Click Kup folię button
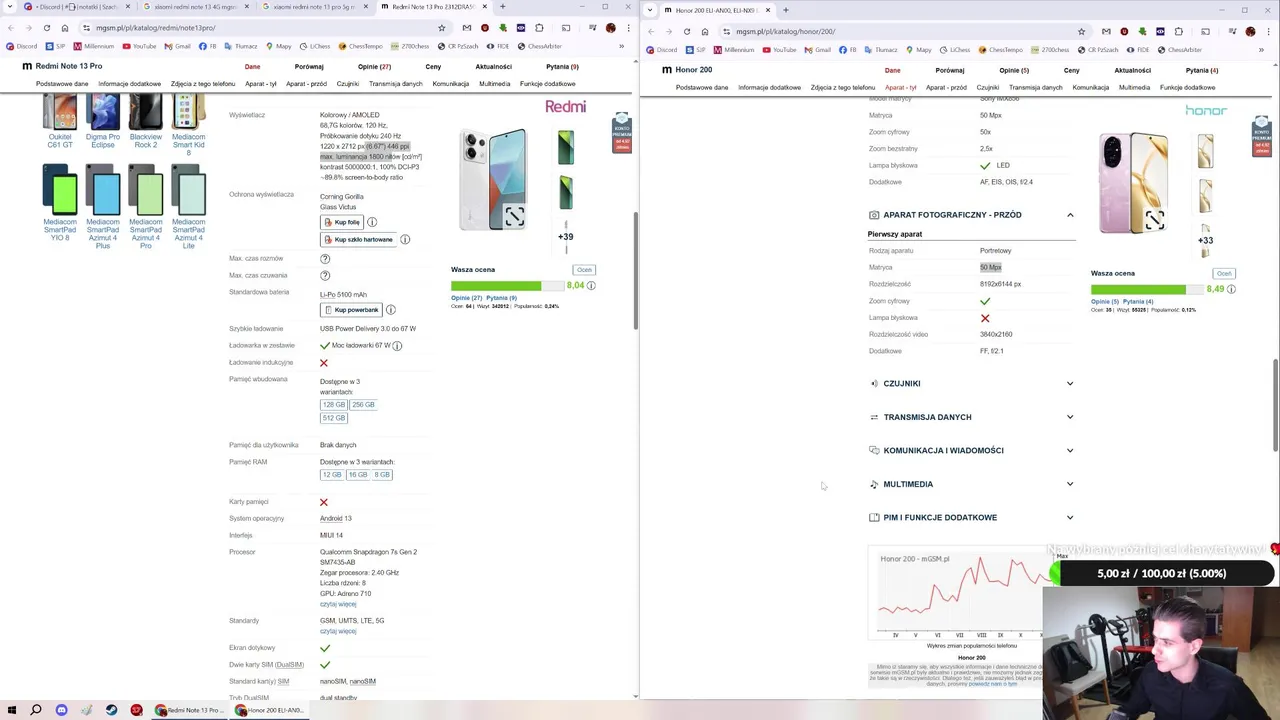Viewport: 1280px width, 720px height. pos(341,222)
